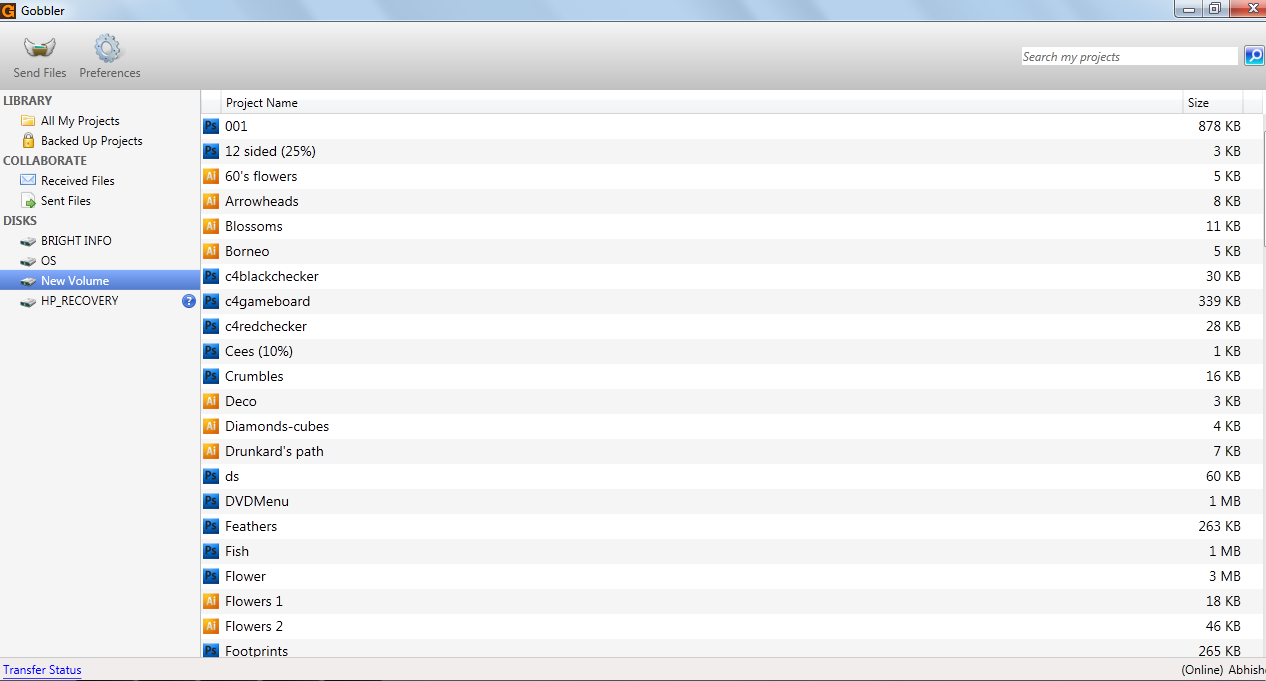Click the Search my projects field
Image resolution: width=1266 pixels, height=681 pixels.
tap(1130, 57)
